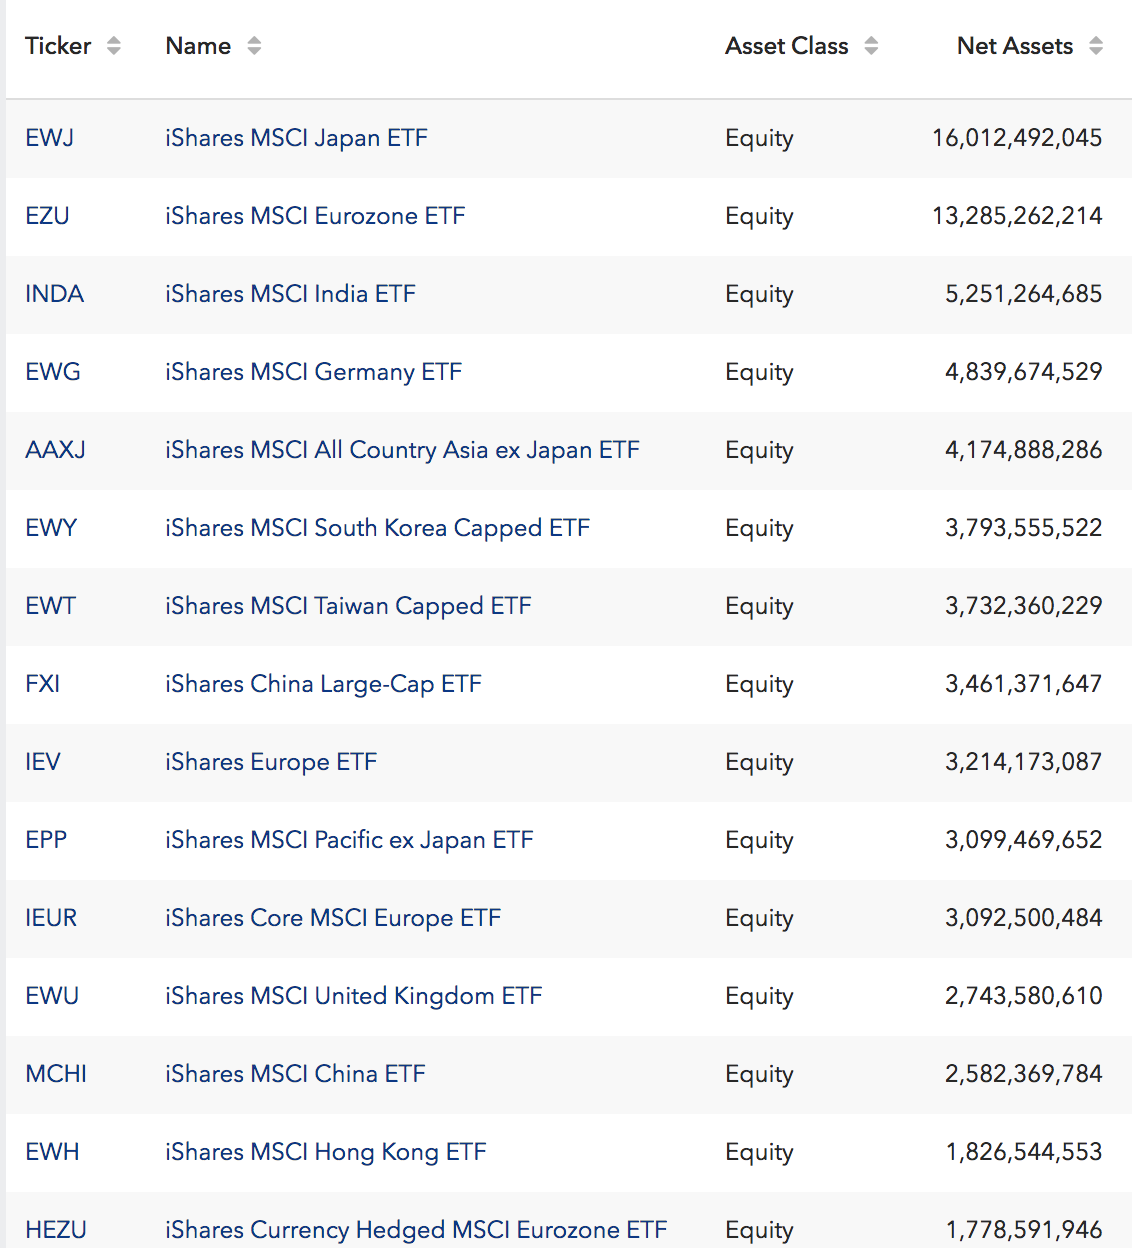Select the MCHI ticker link
Screen dimensions: 1132x1248
coord(56,1074)
